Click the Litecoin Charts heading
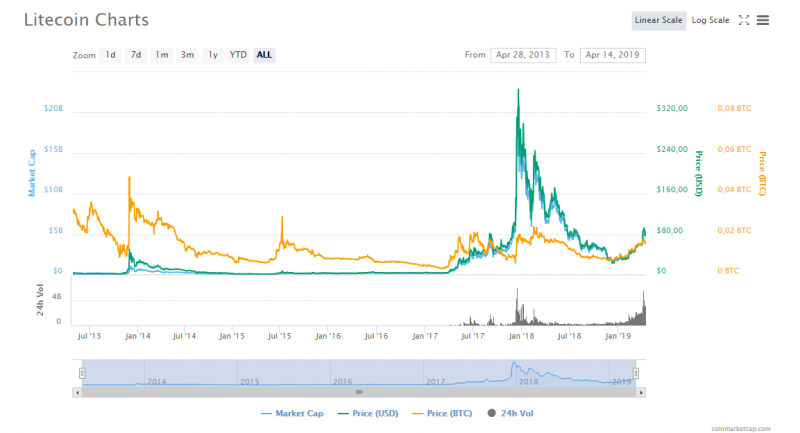The width and height of the screenshot is (800, 433). (x=86, y=20)
